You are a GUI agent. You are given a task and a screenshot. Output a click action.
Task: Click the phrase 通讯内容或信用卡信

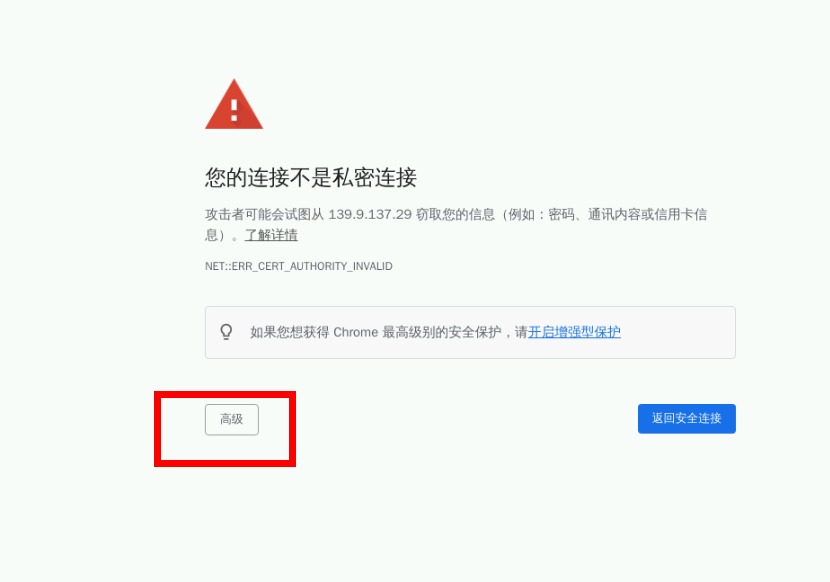647,214
